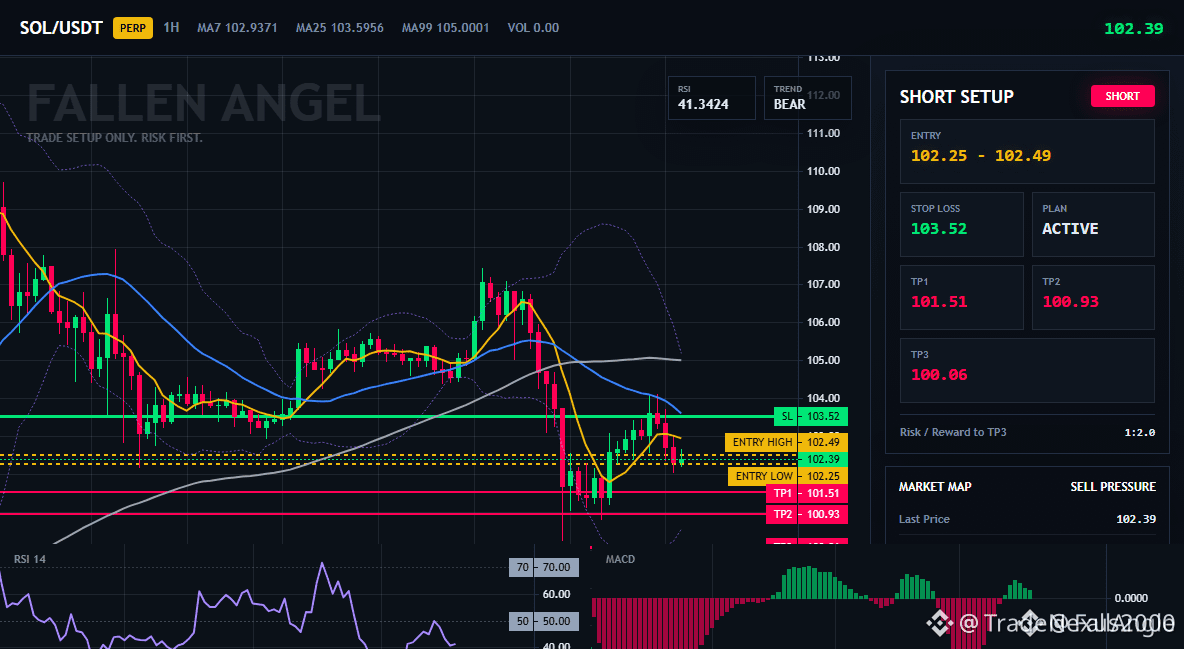Click the RSI 14 panel label
The width and height of the screenshot is (1184, 649).
(29, 559)
